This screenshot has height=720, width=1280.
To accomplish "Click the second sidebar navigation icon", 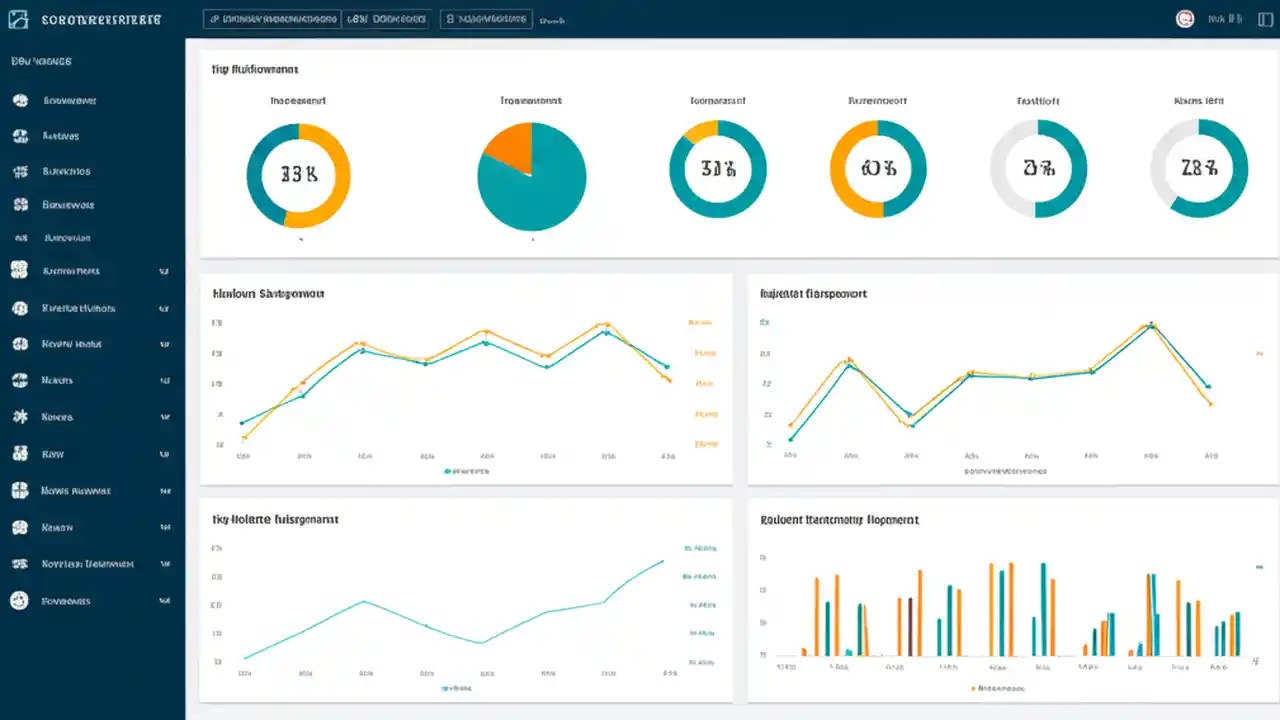I will click(x=22, y=135).
